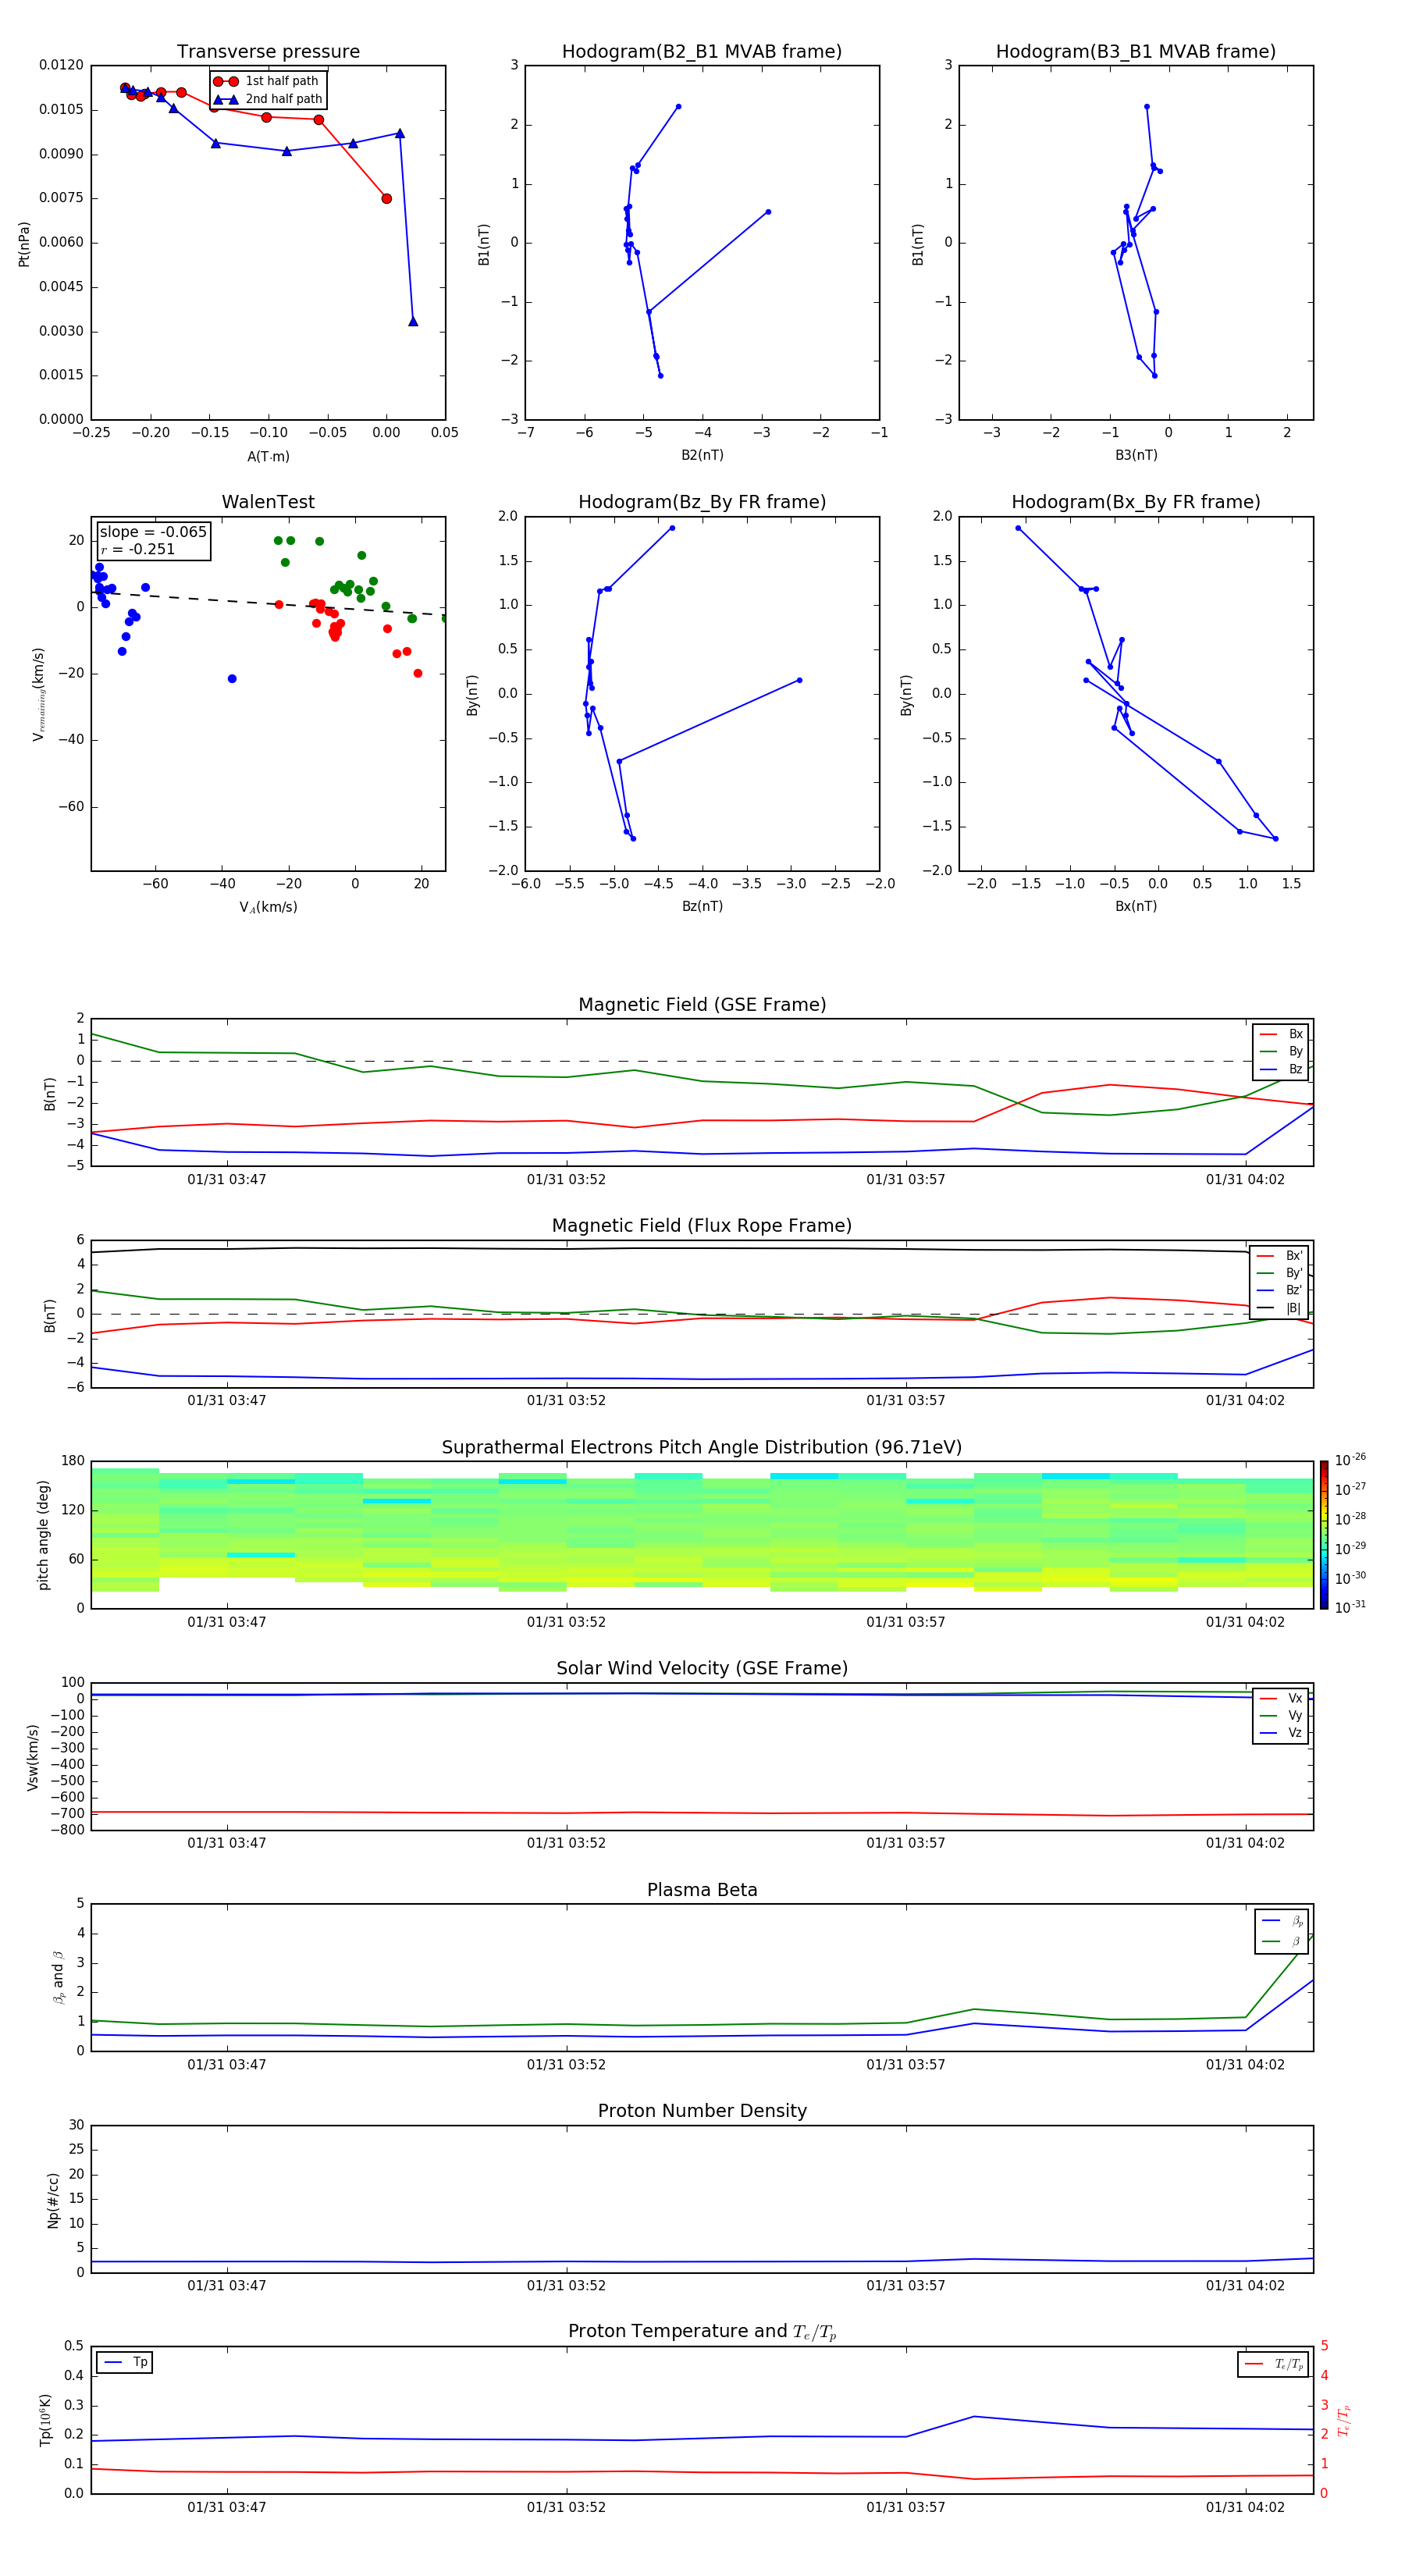Click 'Solar Wind Velocity (GSE Frame)' title
The image size is (1405, 2576).
pos(702,1668)
